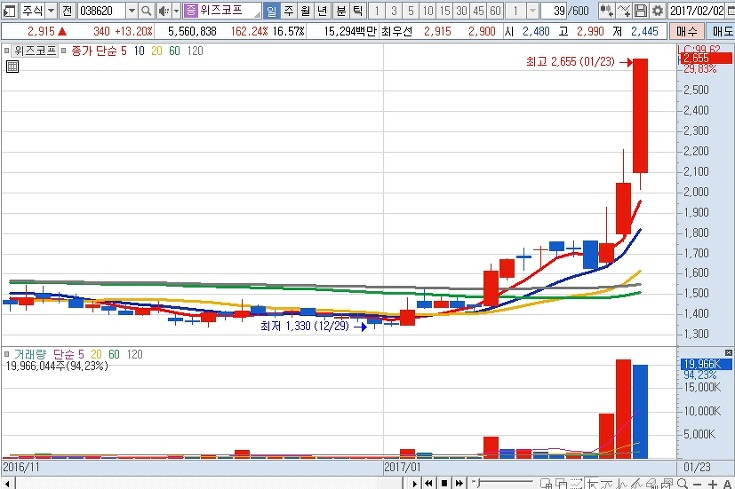
Task: Click the play button in chart replay
Action: tap(414, 483)
